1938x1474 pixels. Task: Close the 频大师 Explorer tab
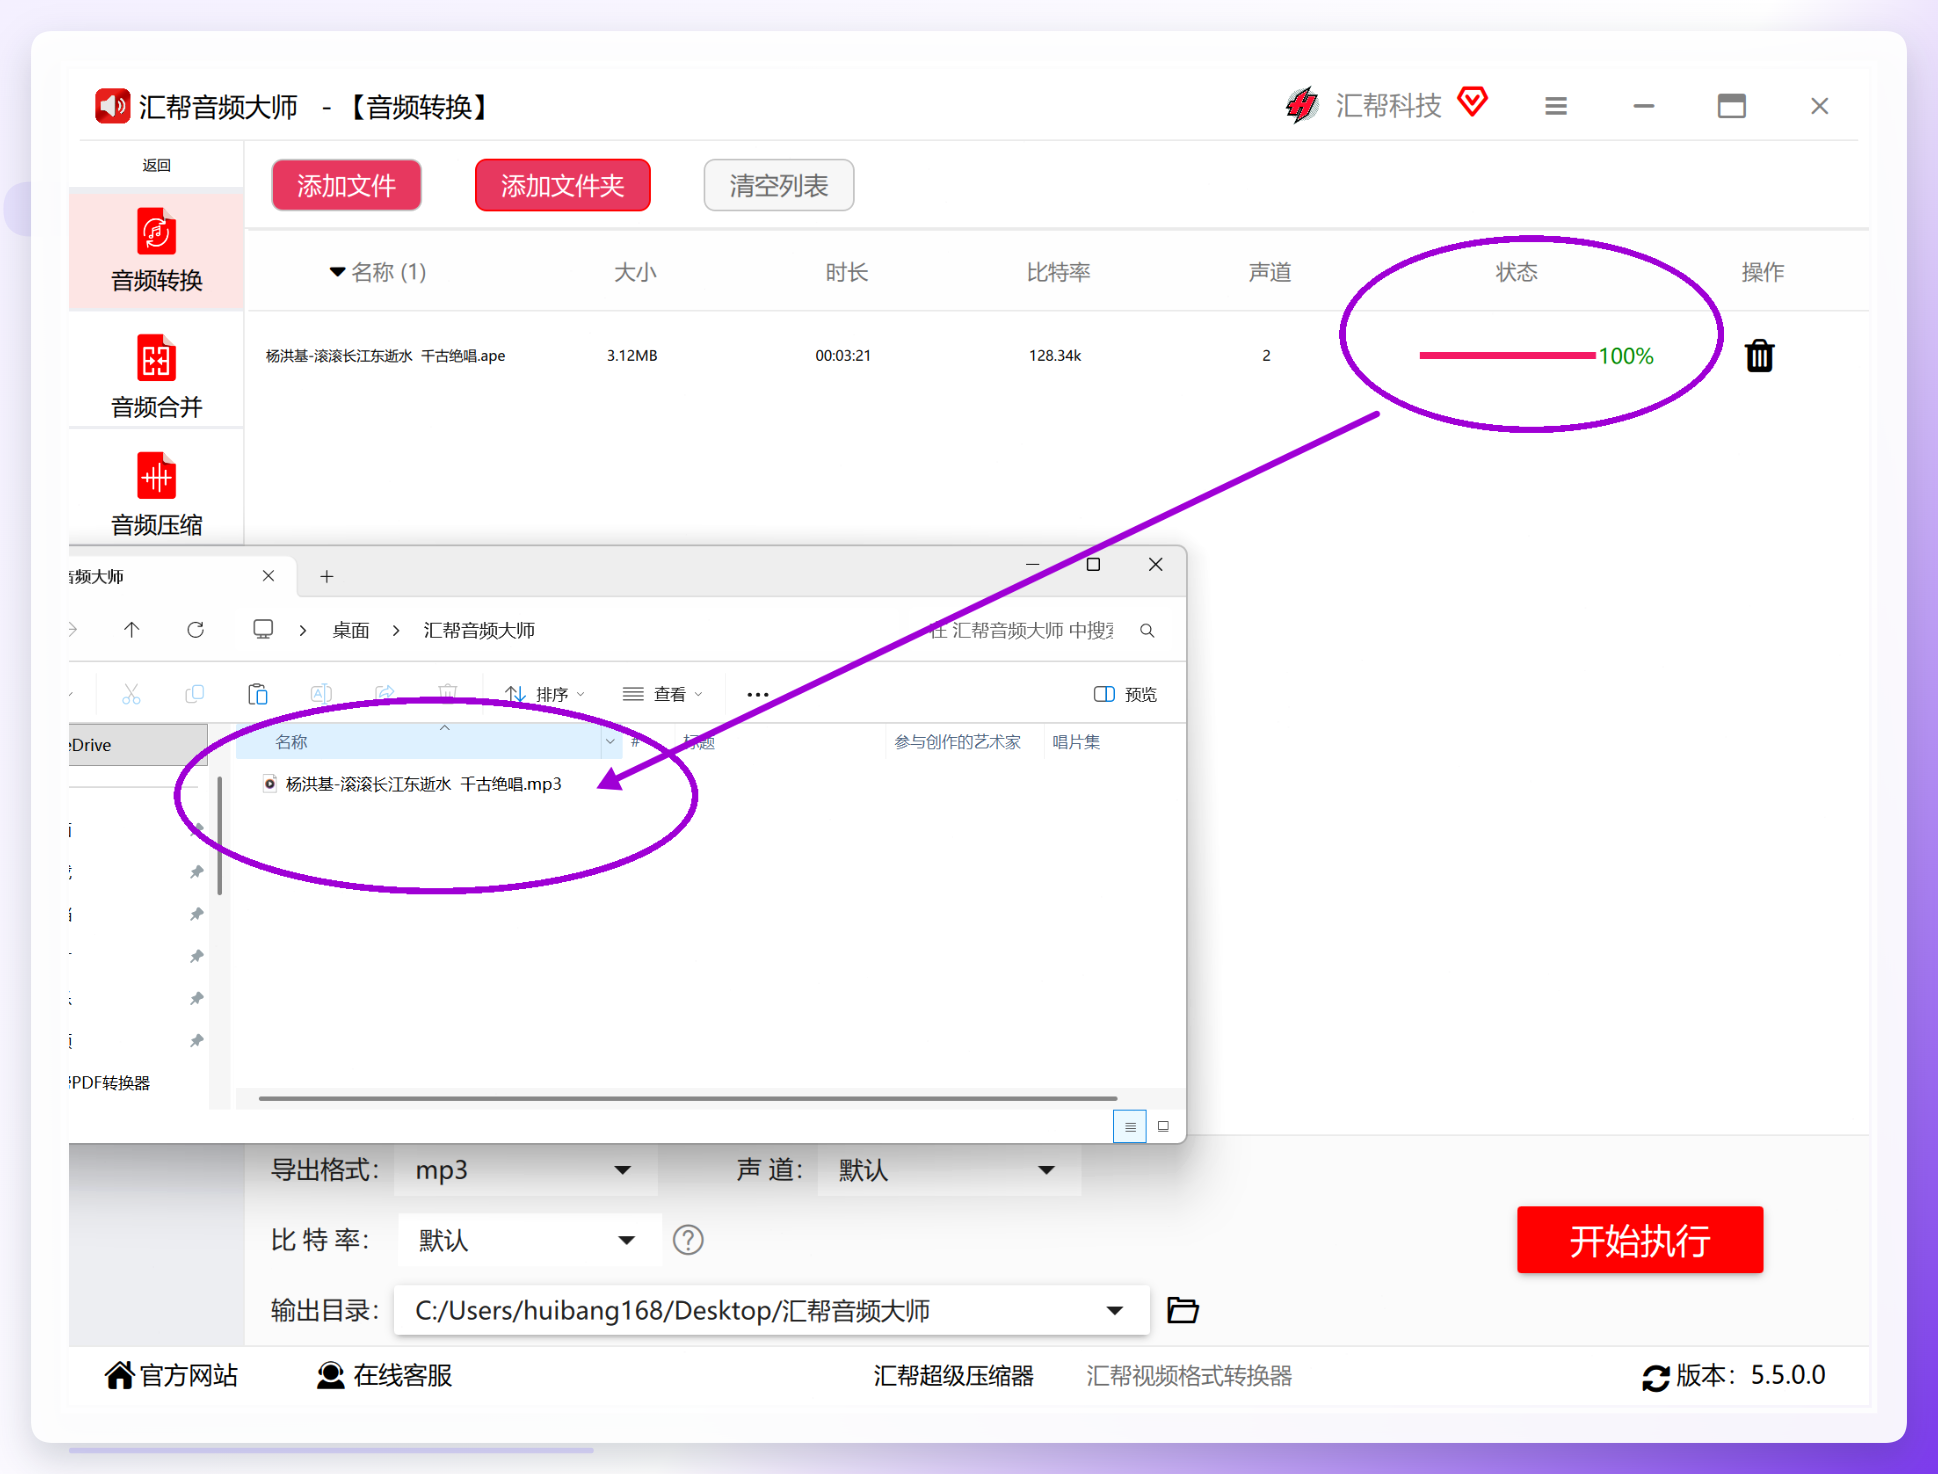pyautogui.click(x=268, y=576)
